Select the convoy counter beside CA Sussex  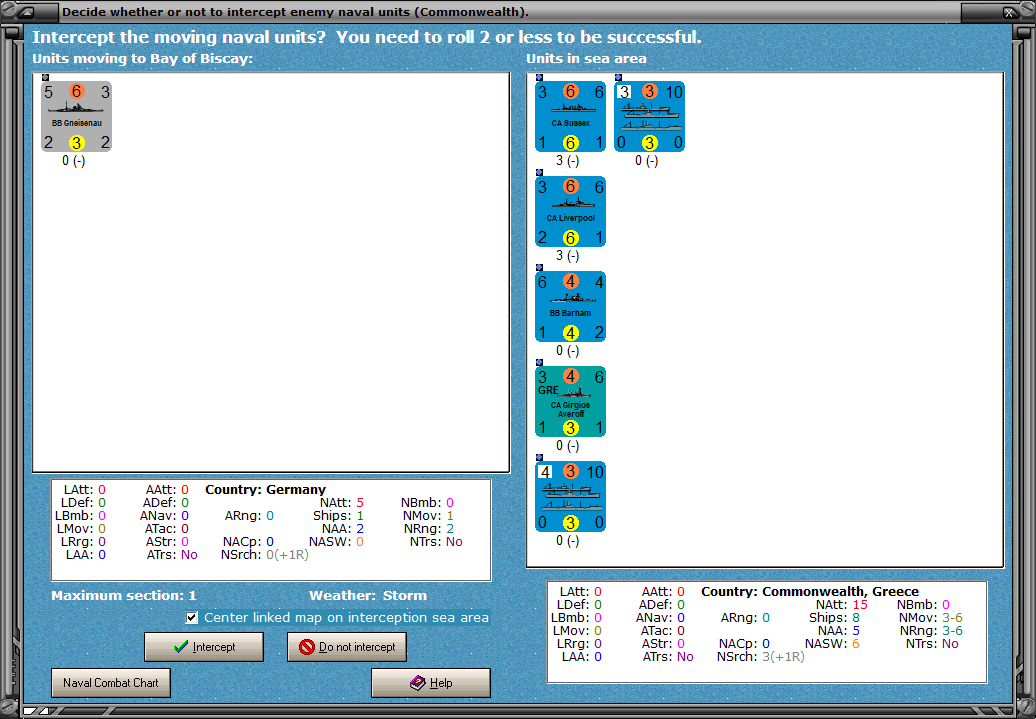pos(649,117)
